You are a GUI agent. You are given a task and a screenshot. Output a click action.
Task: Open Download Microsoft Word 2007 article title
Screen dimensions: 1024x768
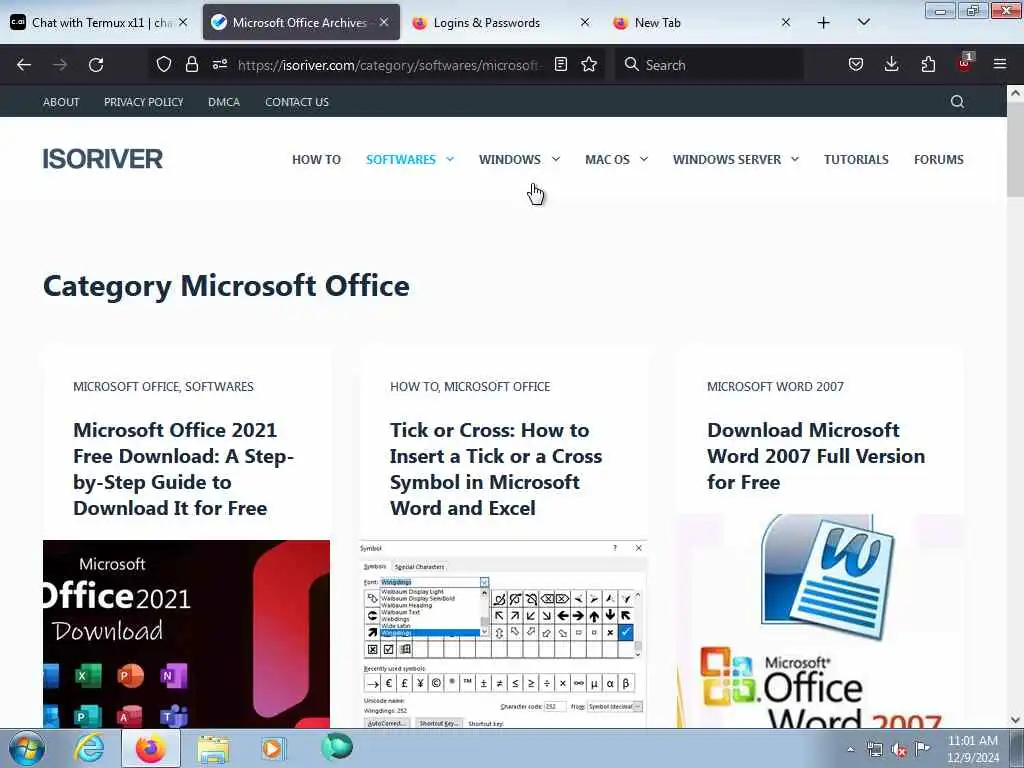tap(816, 456)
